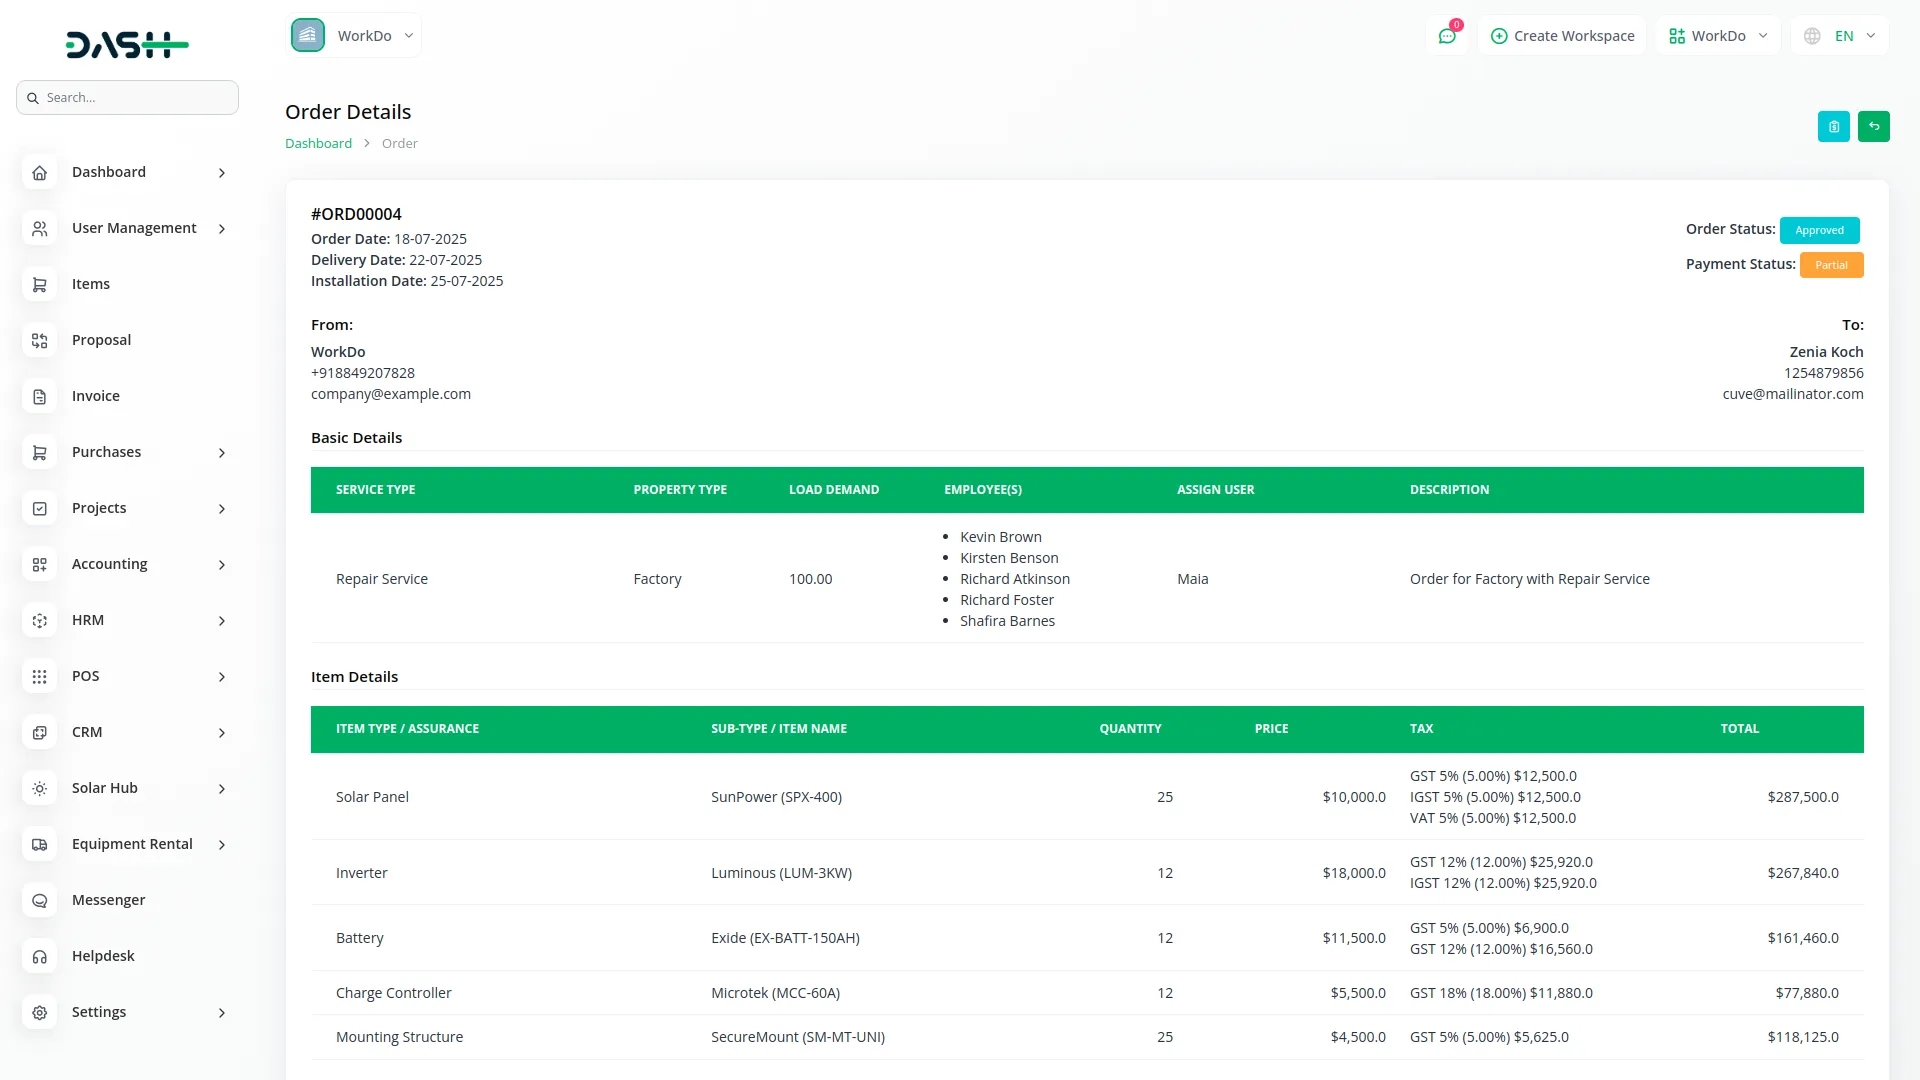The height and width of the screenshot is (1080, 1920).
Task: Click the teal copy order button
Action: tap(1834, 127)
